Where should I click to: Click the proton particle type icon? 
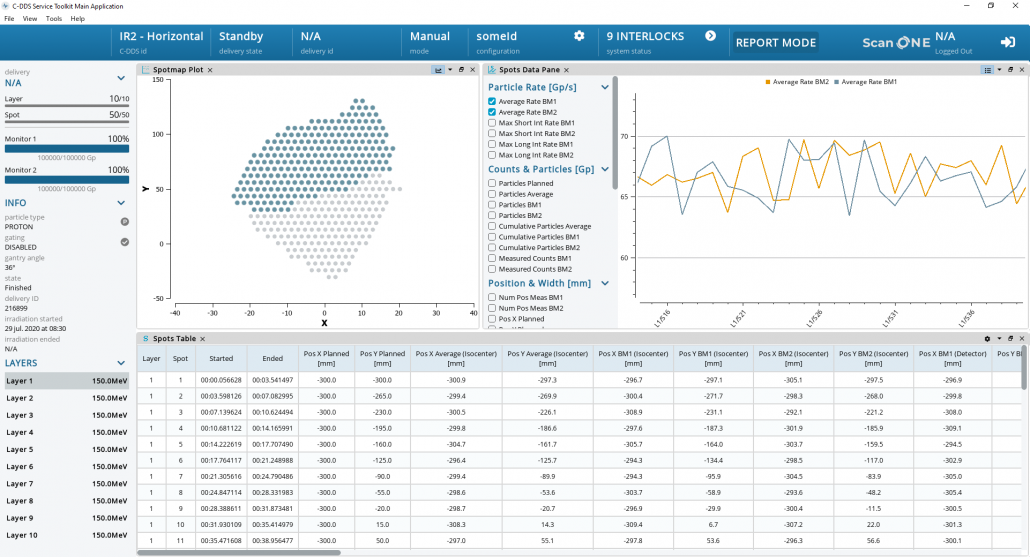tap(125, 221)
